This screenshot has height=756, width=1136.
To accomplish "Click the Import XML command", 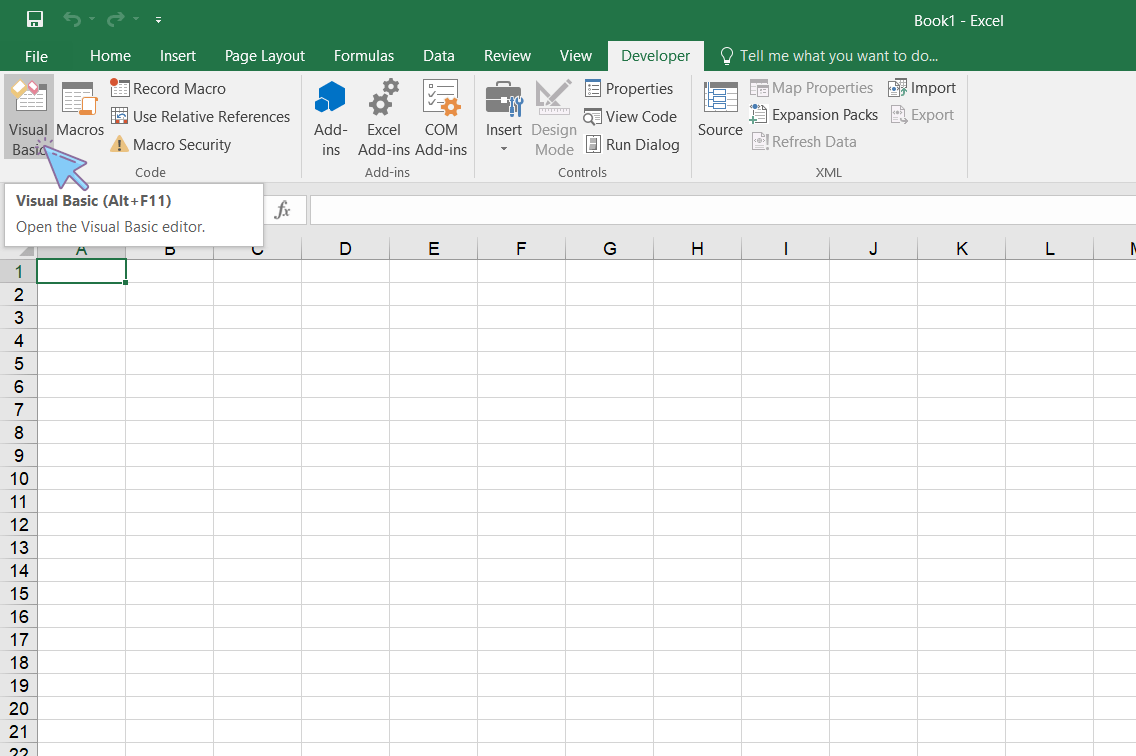I will coord(922,88).
